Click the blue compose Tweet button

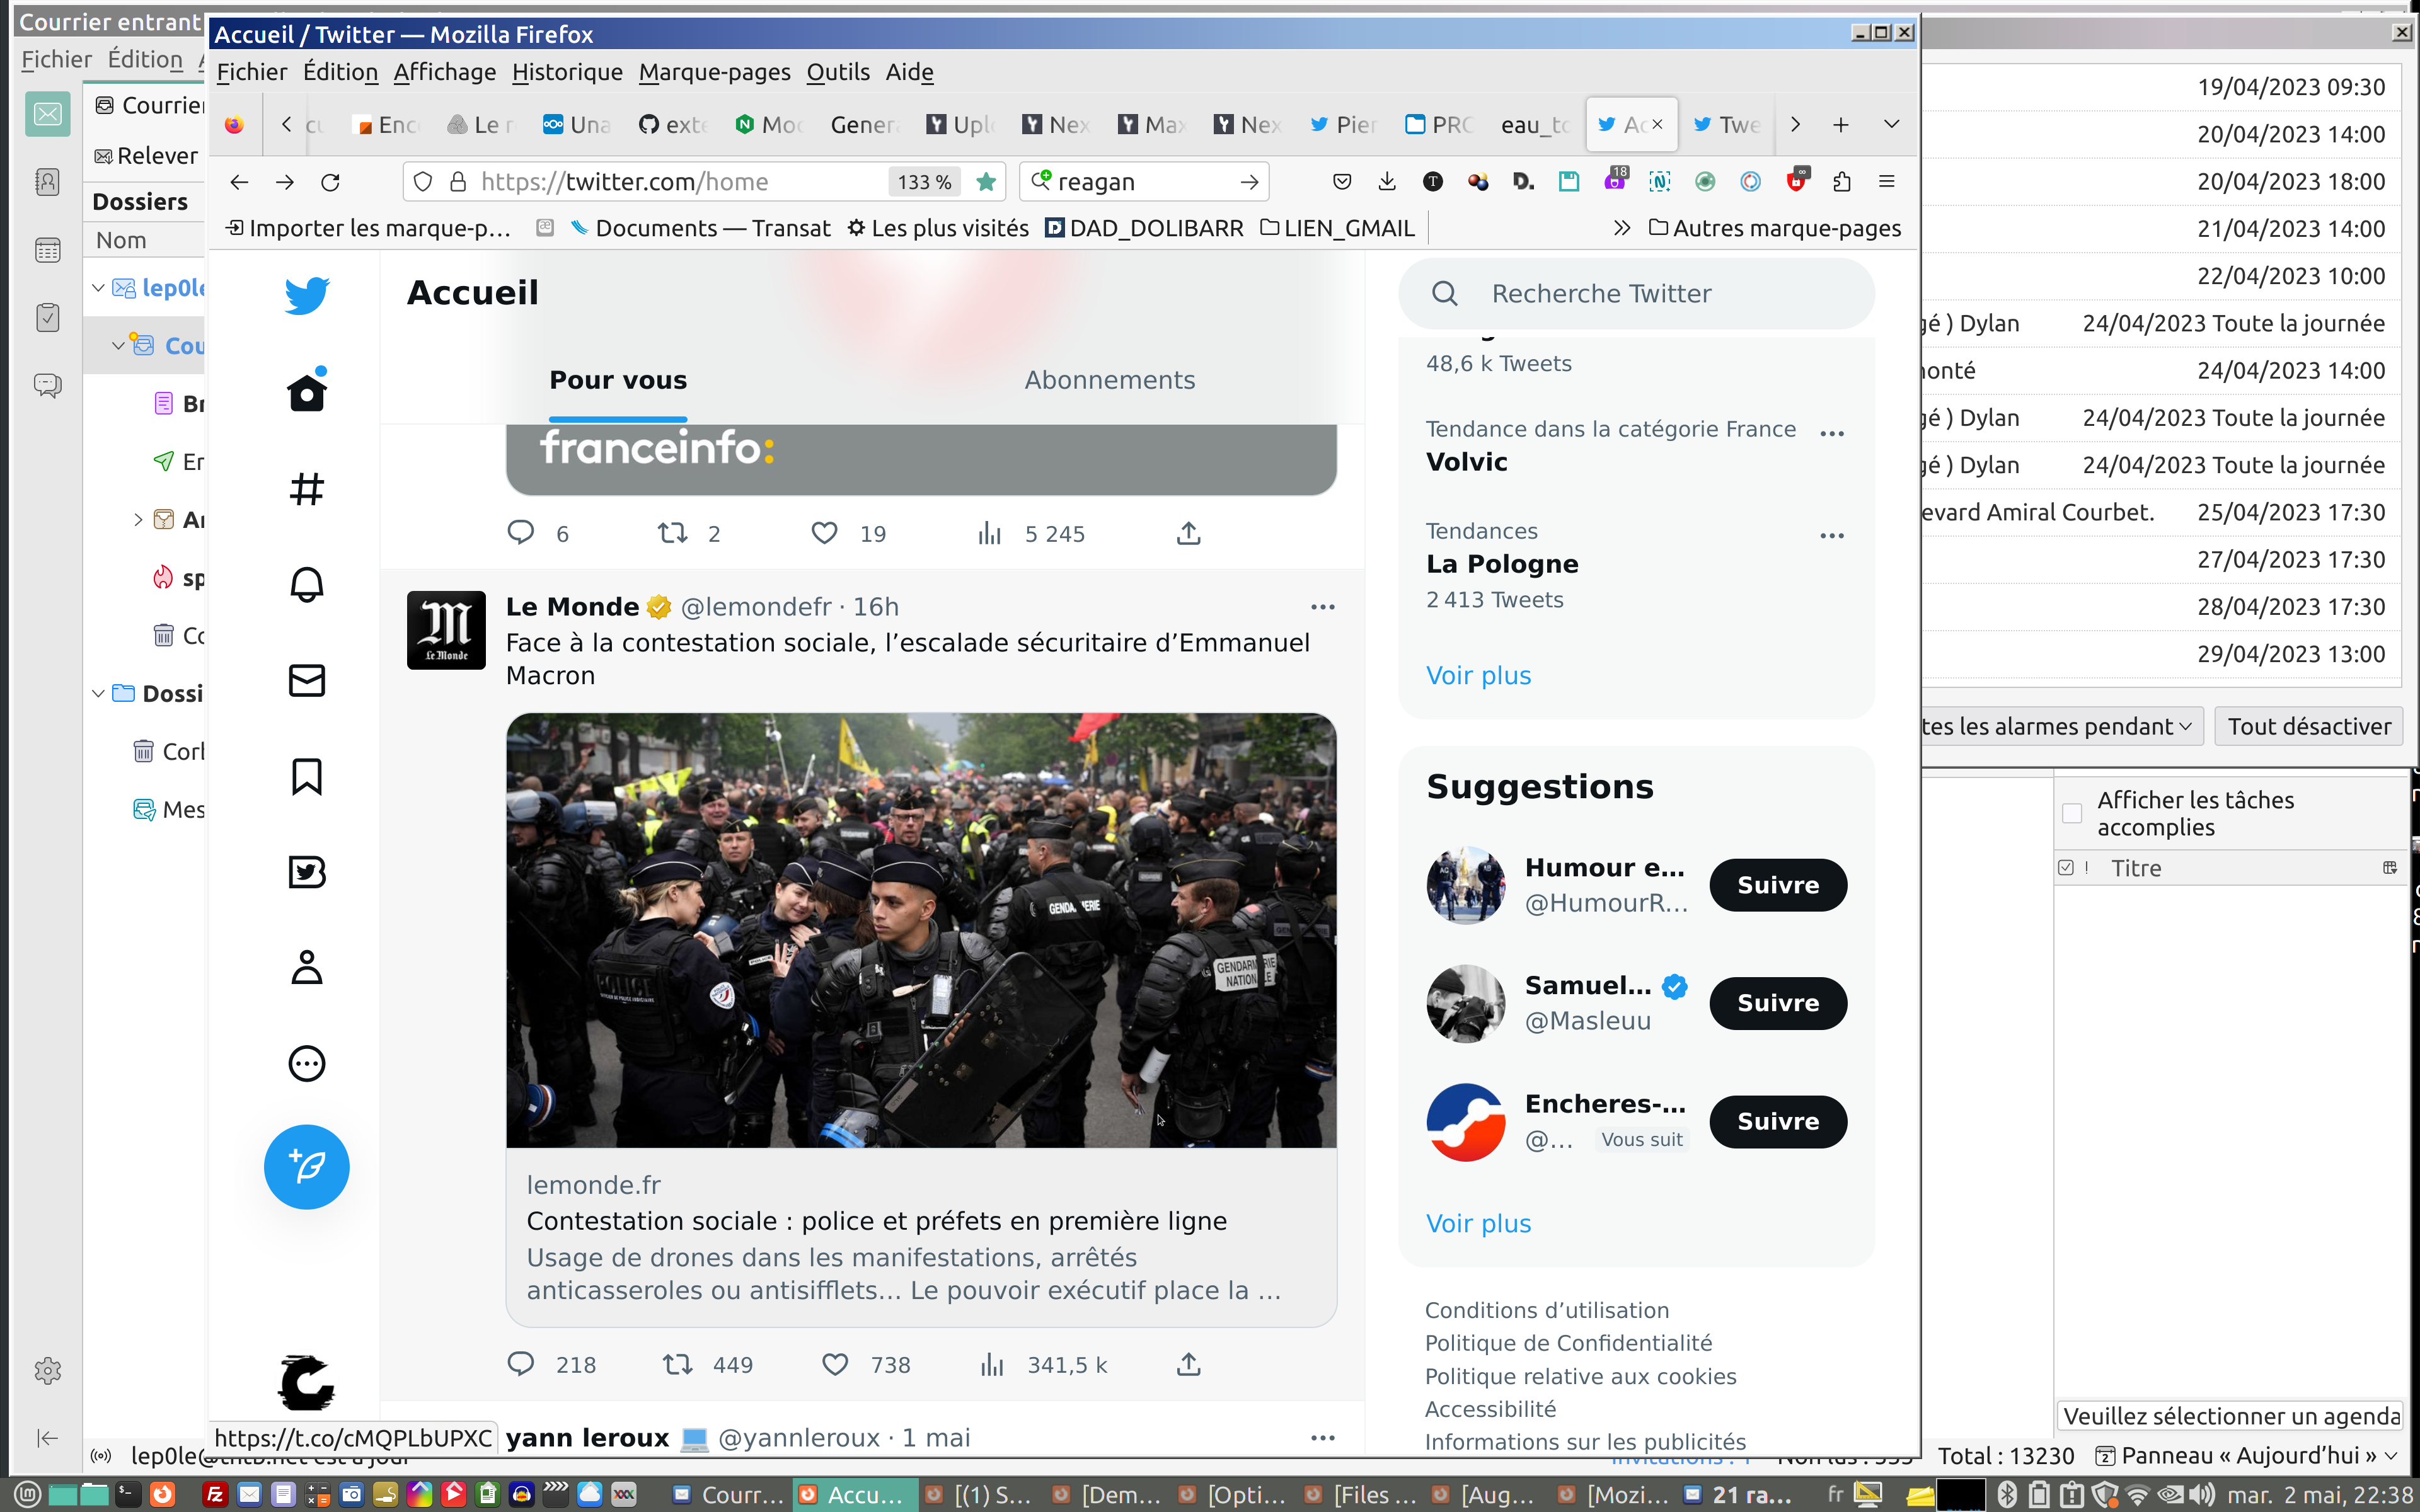coord(306,1166)
